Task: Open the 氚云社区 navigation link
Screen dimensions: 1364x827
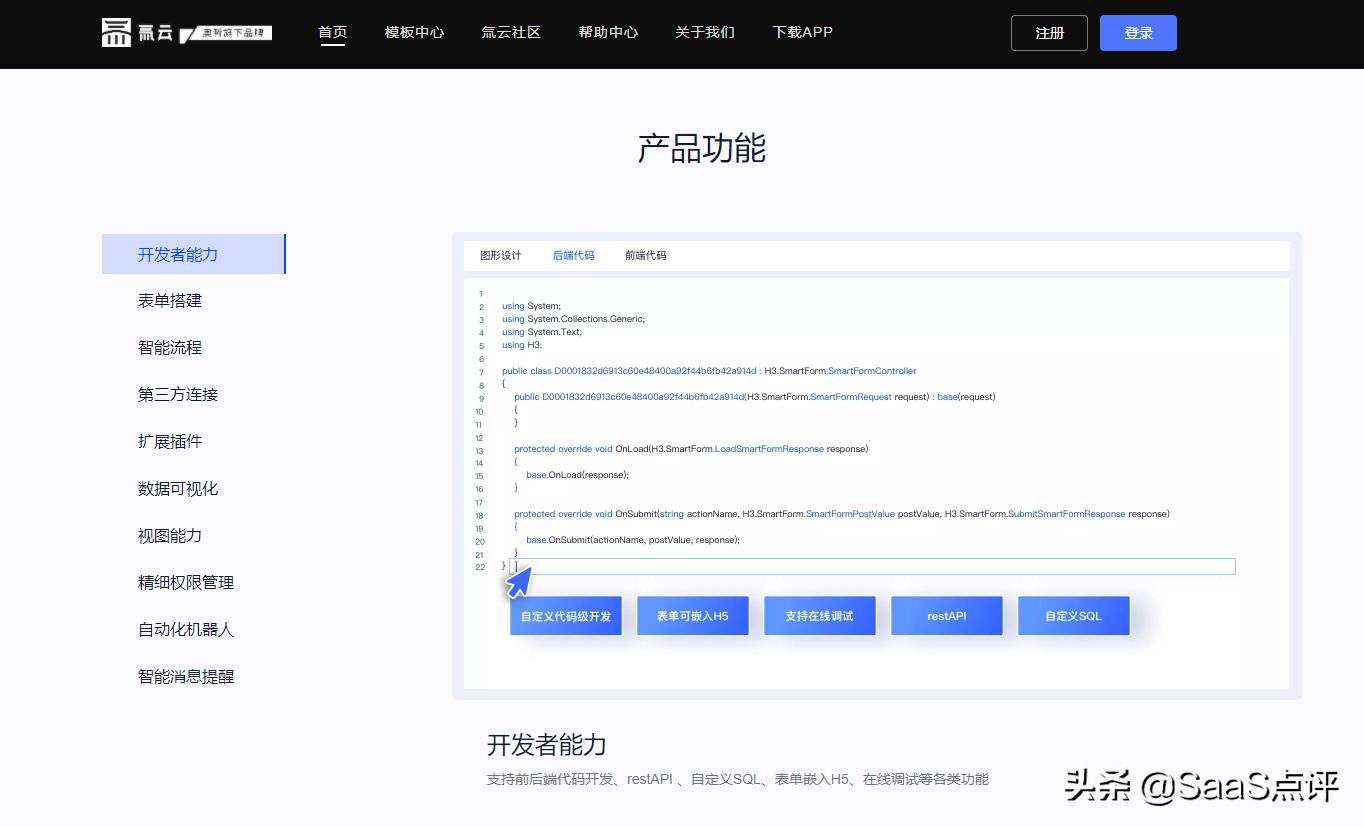Action: pos(511,32)
